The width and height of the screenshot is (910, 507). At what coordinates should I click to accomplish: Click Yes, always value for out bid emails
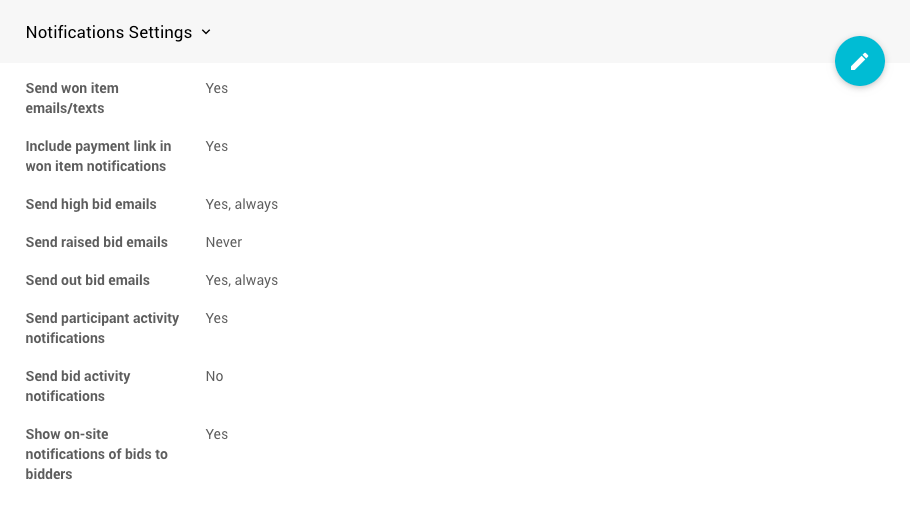241,280
